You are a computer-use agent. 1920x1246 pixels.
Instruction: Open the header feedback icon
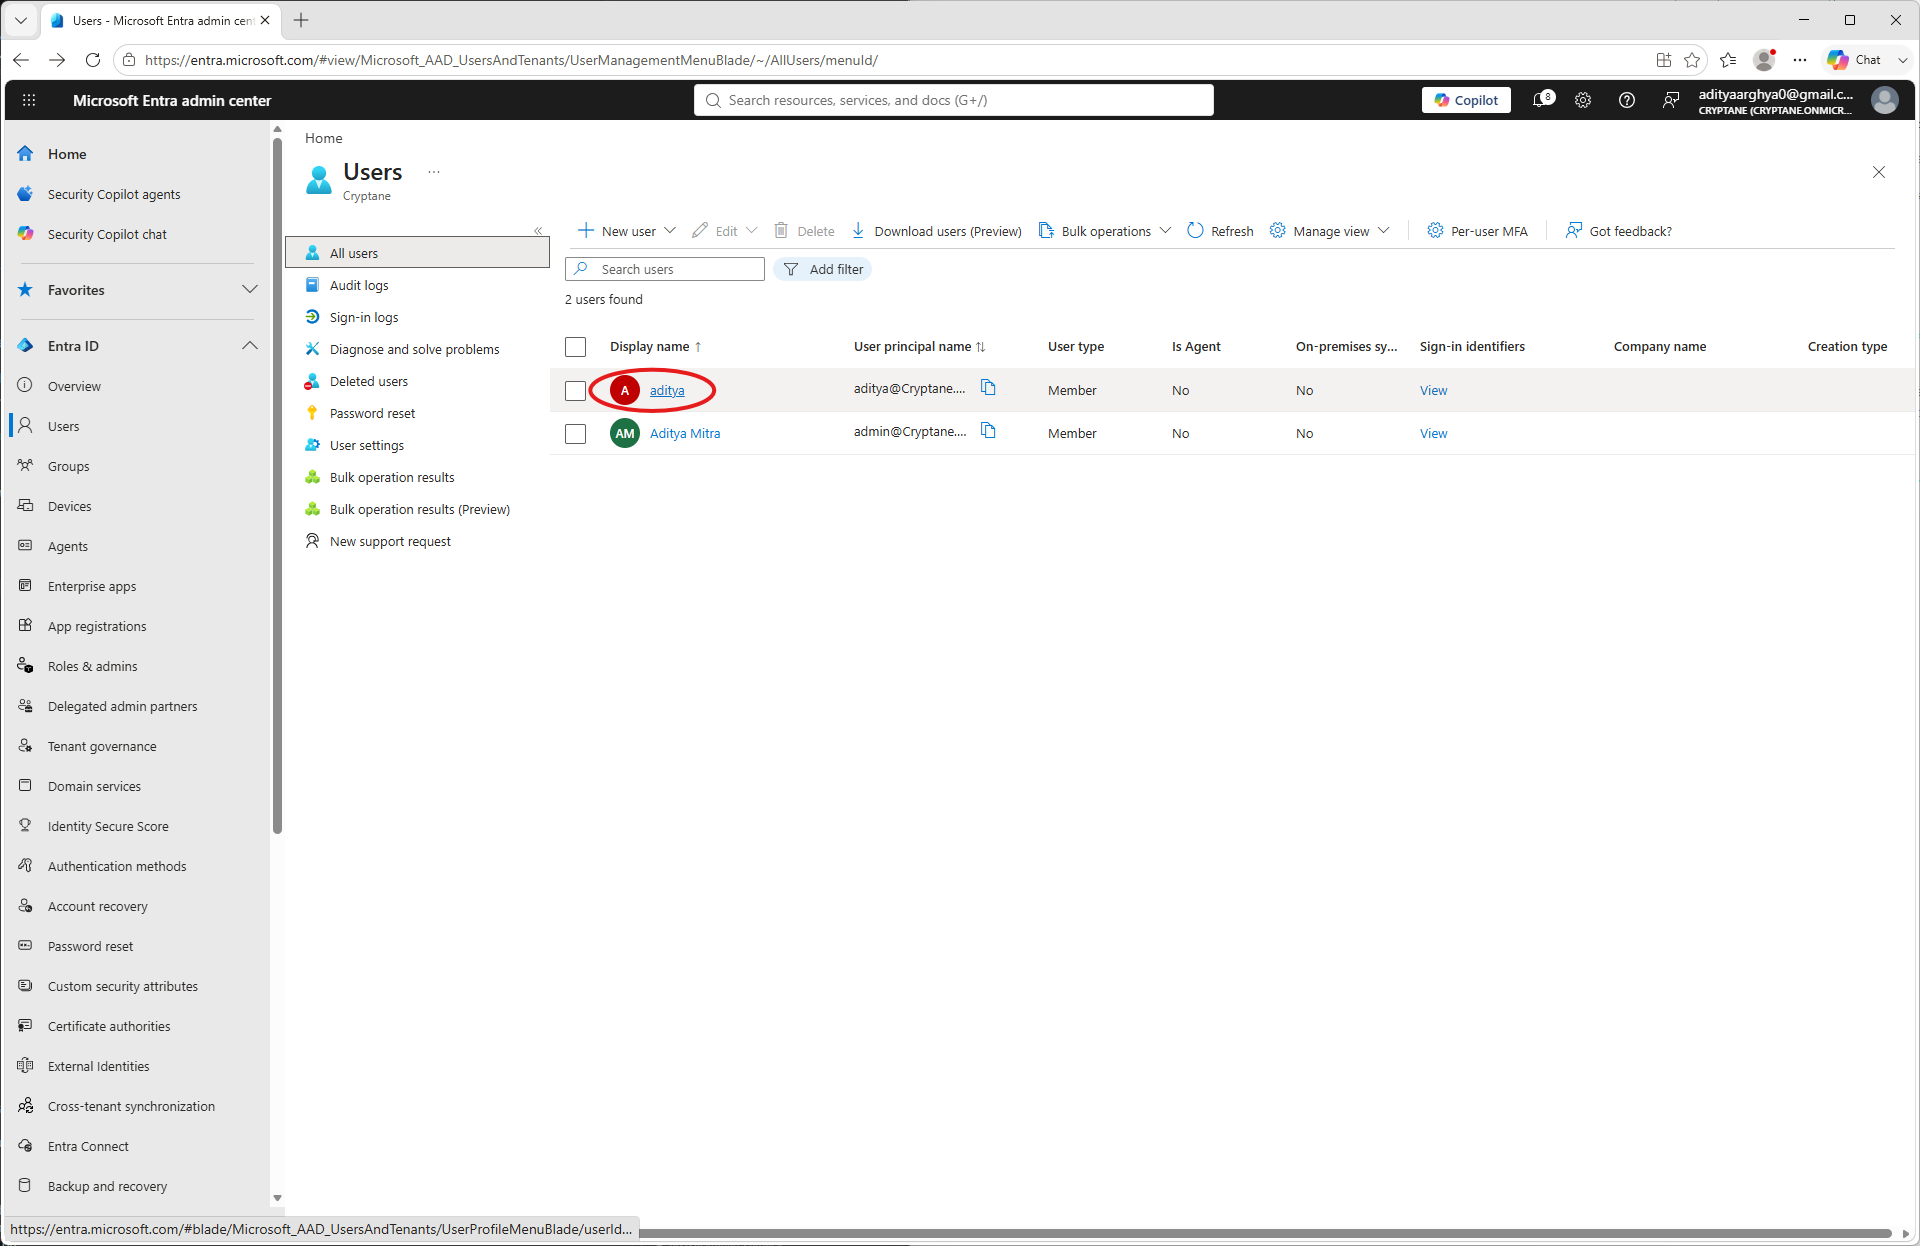coord(1671,100)
